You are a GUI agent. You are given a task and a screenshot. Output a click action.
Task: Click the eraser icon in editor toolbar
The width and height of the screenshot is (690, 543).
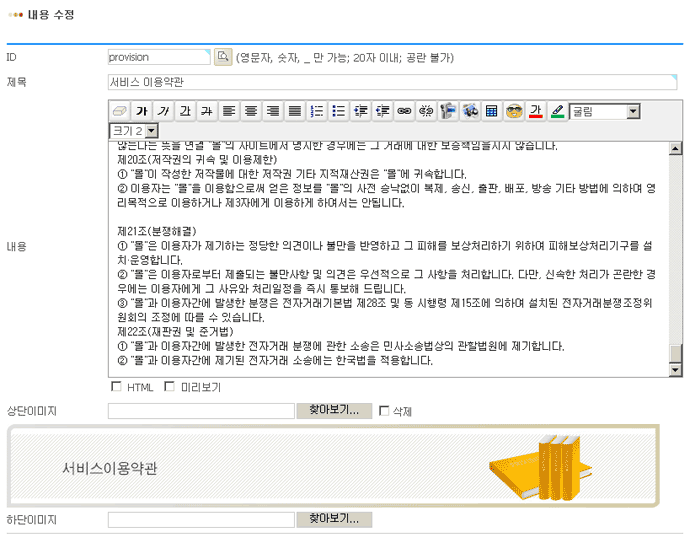point(119,110)
